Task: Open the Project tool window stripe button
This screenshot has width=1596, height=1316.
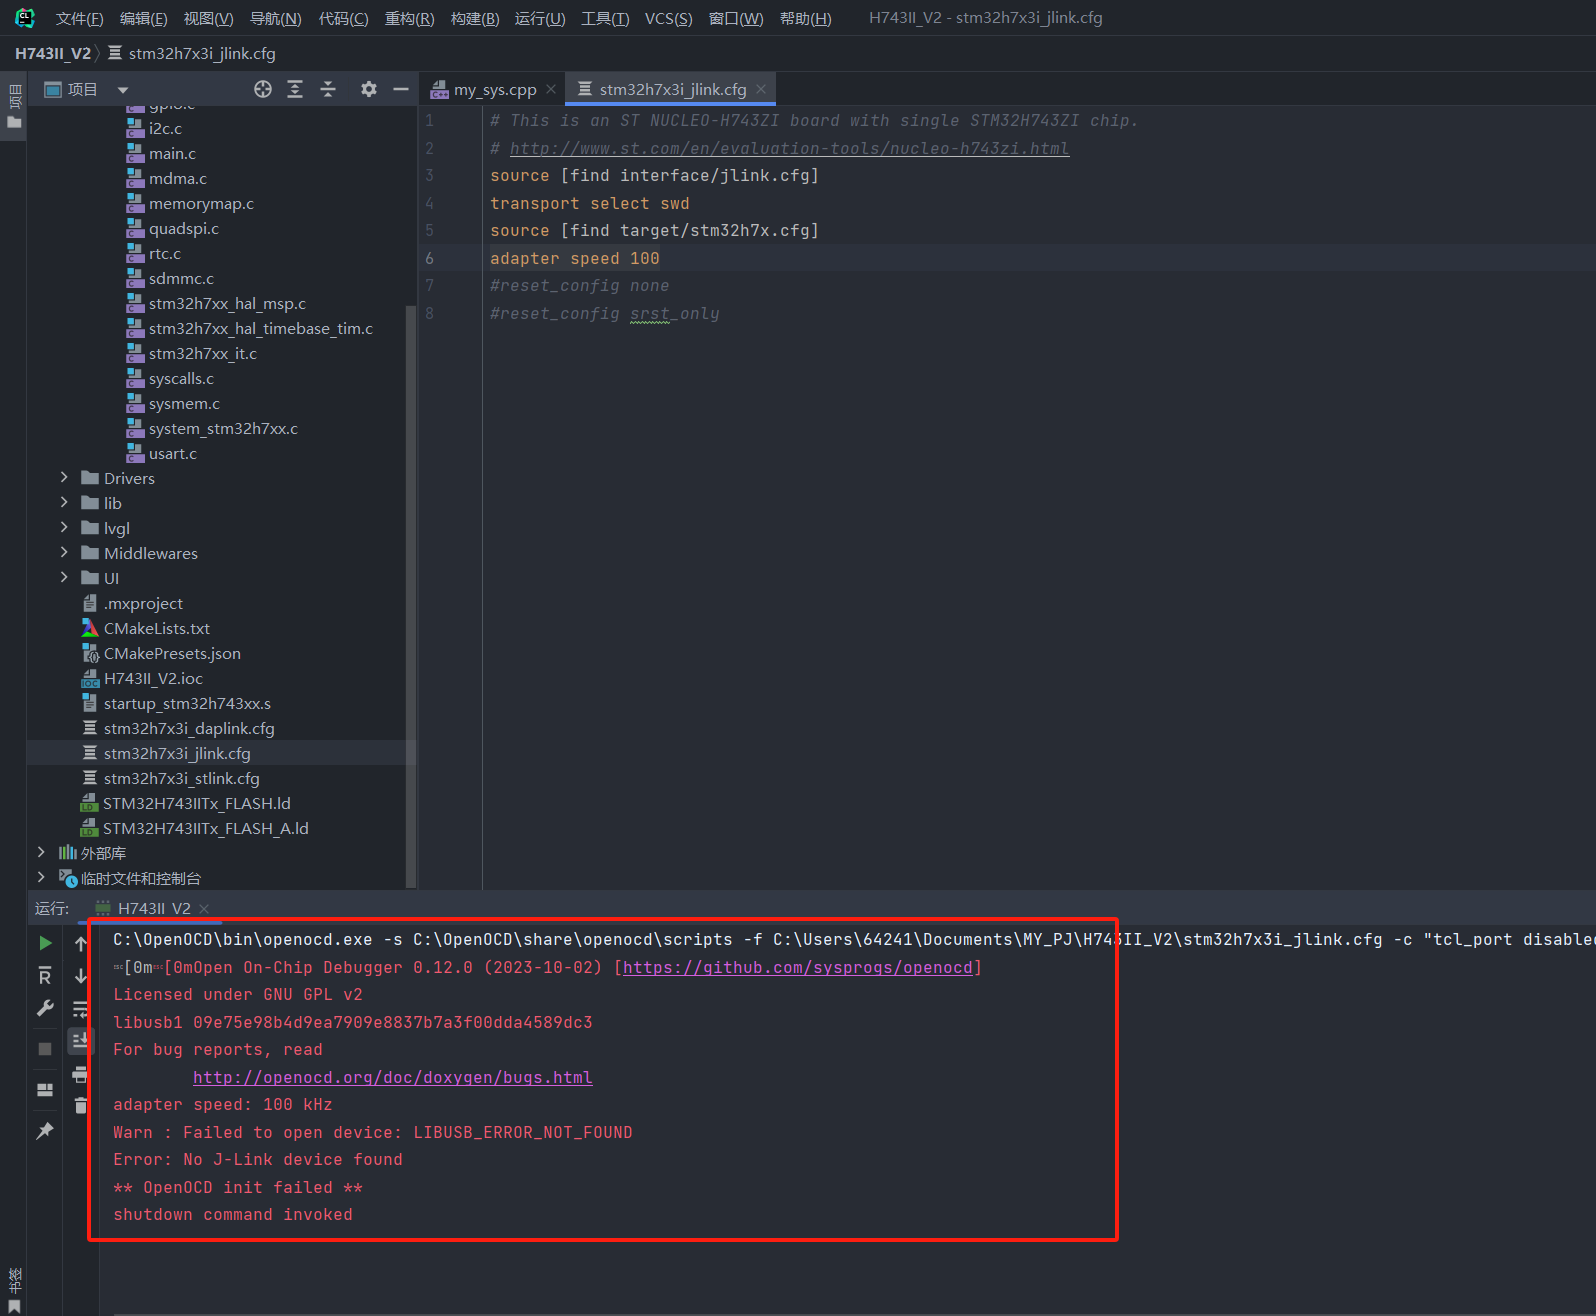Action: pos(14,108)
